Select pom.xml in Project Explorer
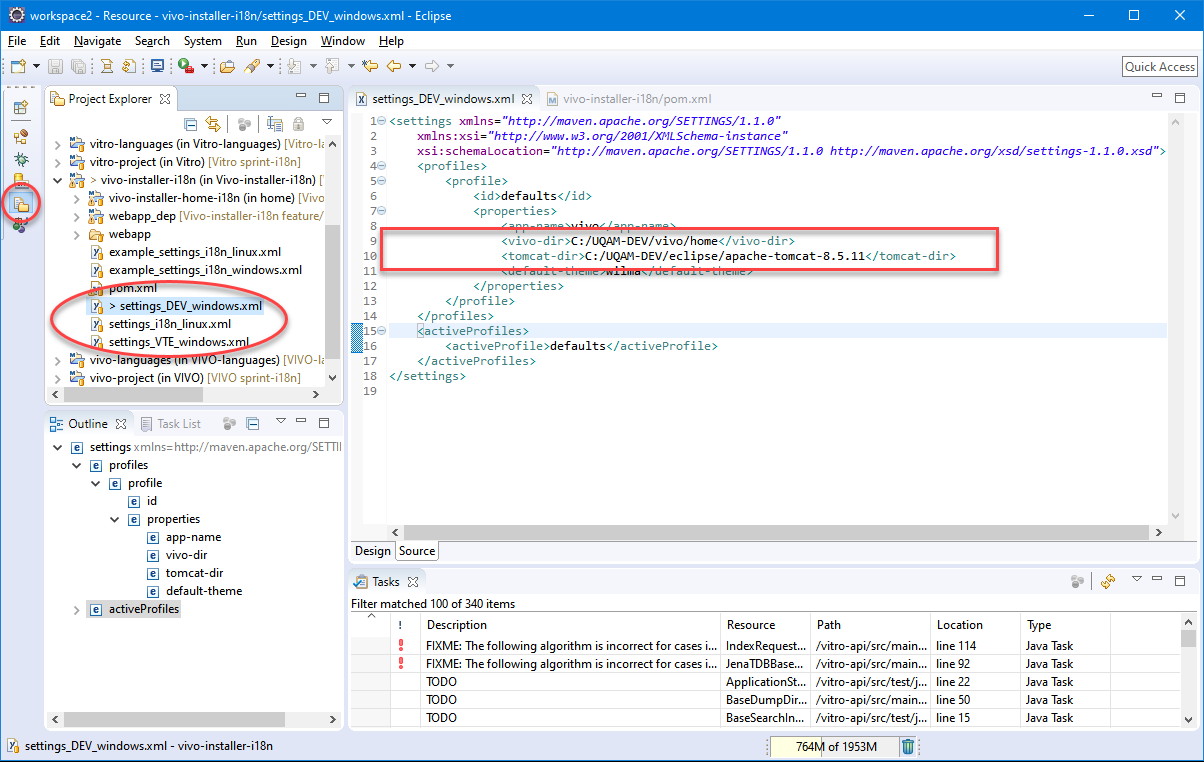The height and width of the screenshot is (762, 1204). click(x=133, y=288)
